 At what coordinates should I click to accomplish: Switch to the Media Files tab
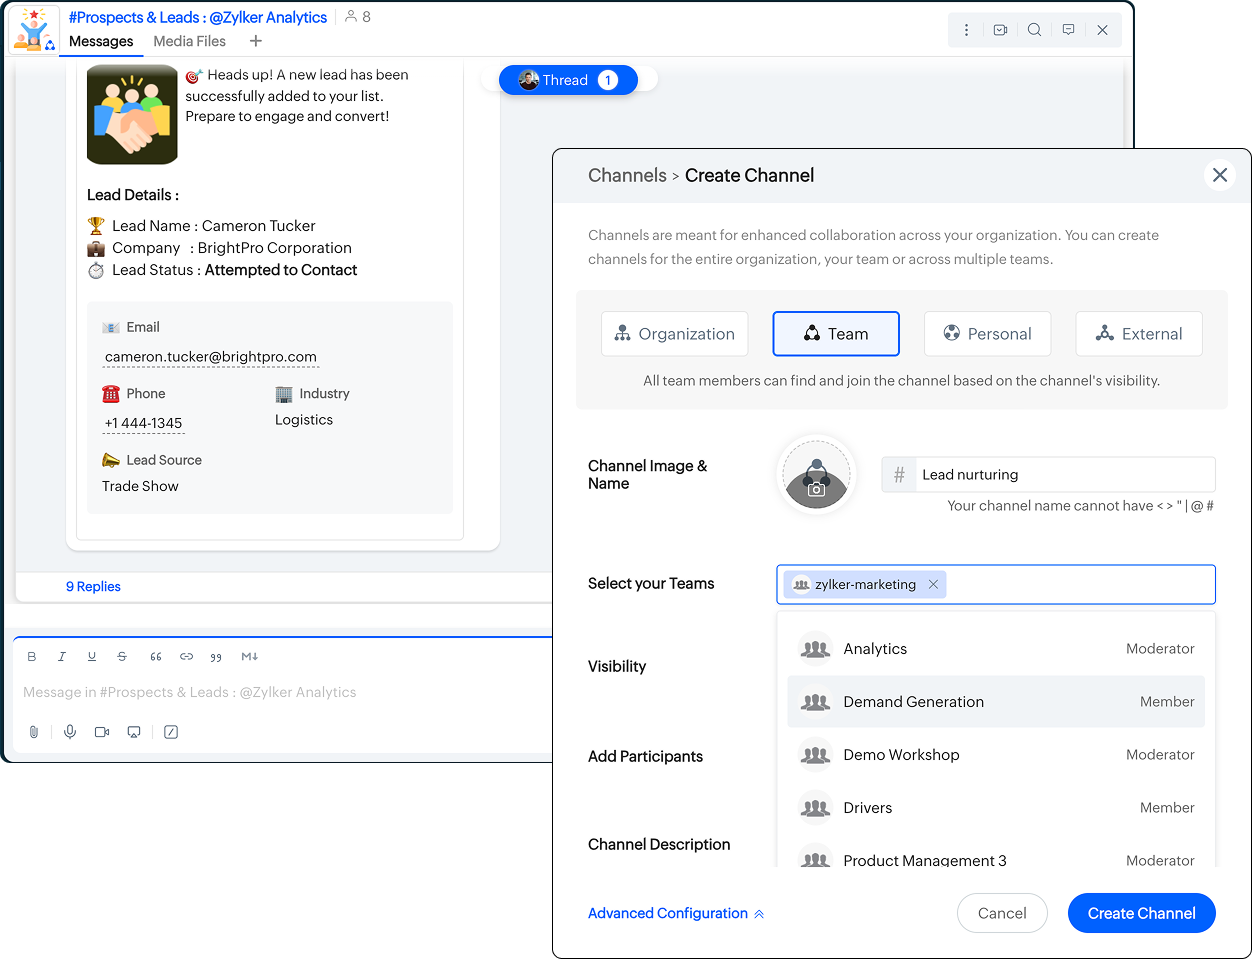189,41
